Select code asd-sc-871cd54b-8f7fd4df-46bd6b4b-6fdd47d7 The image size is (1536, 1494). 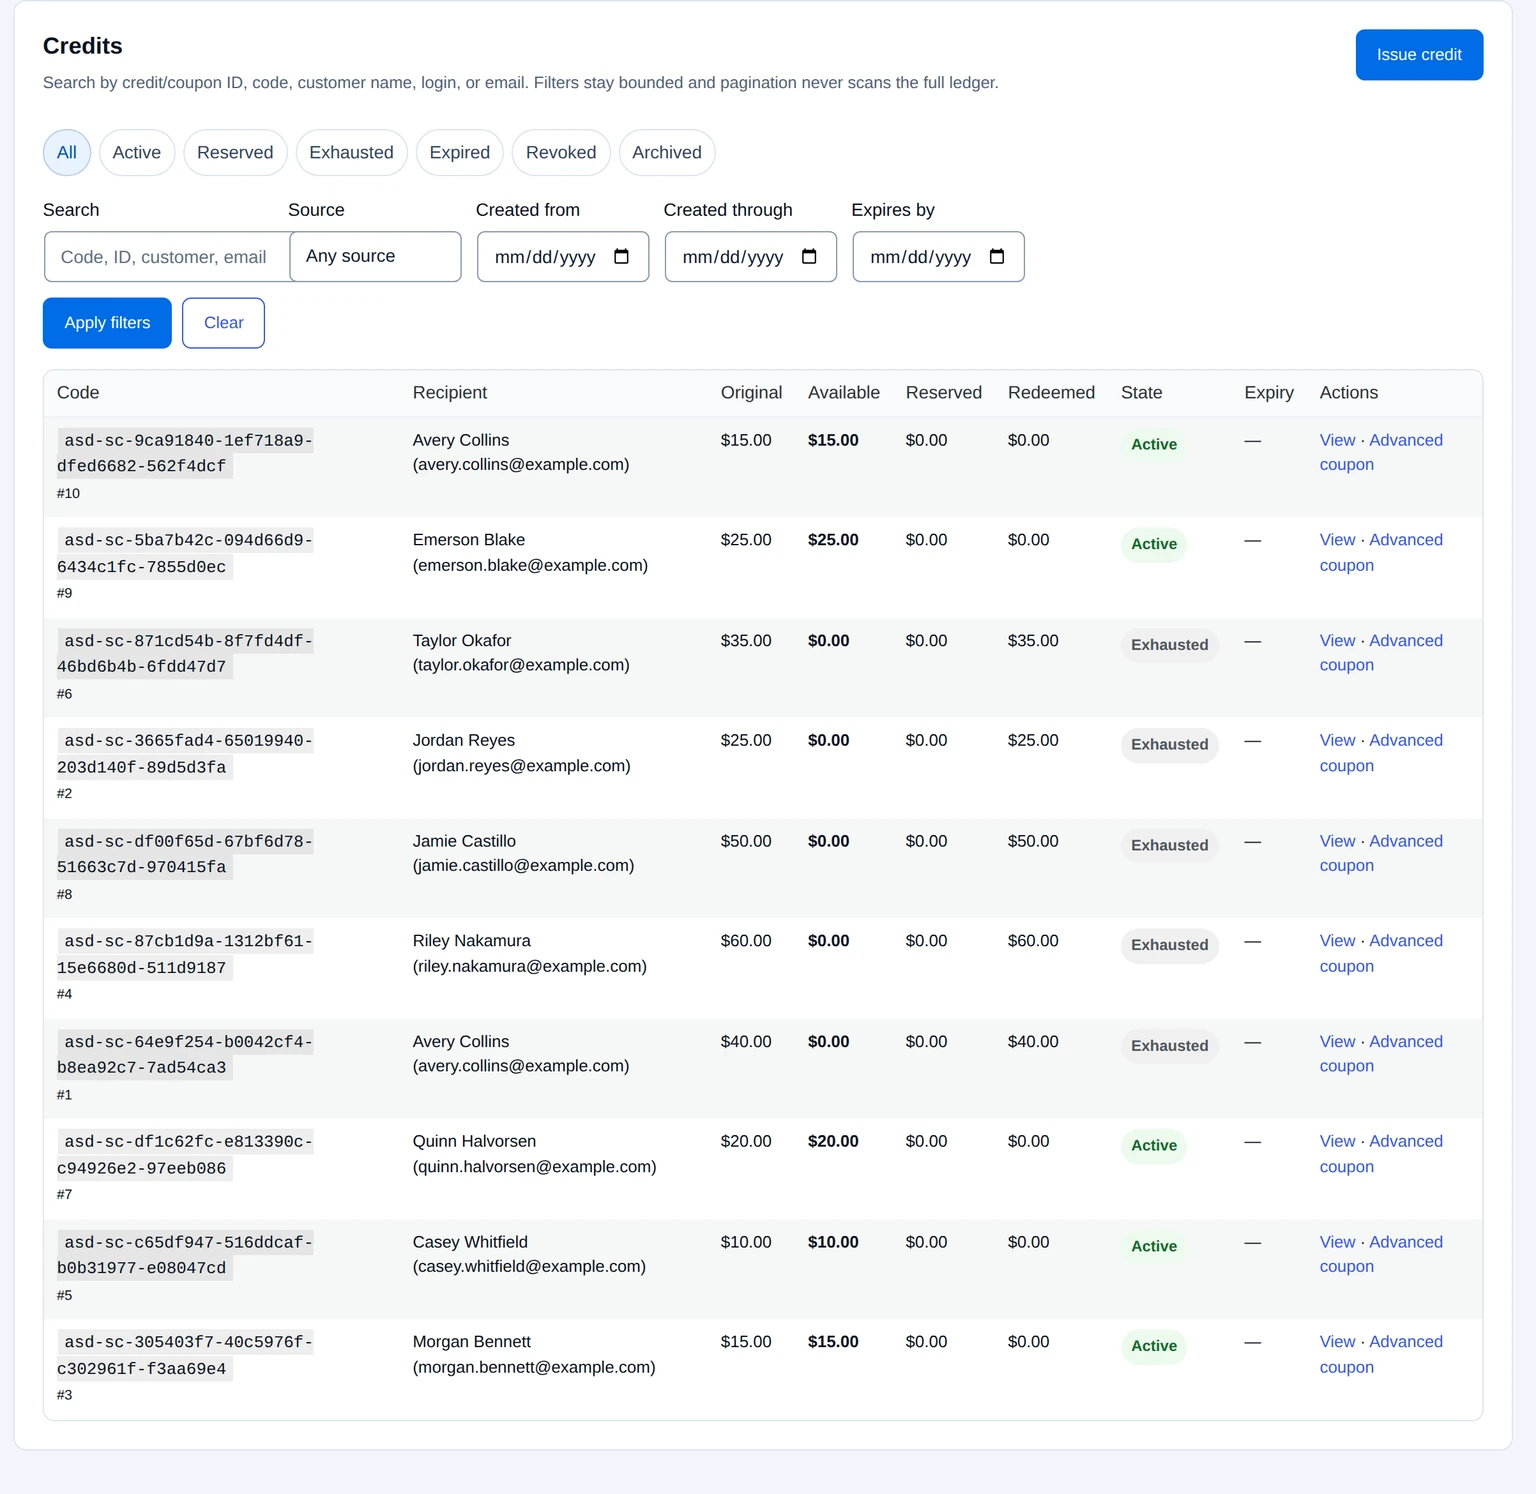pos(185,654)
